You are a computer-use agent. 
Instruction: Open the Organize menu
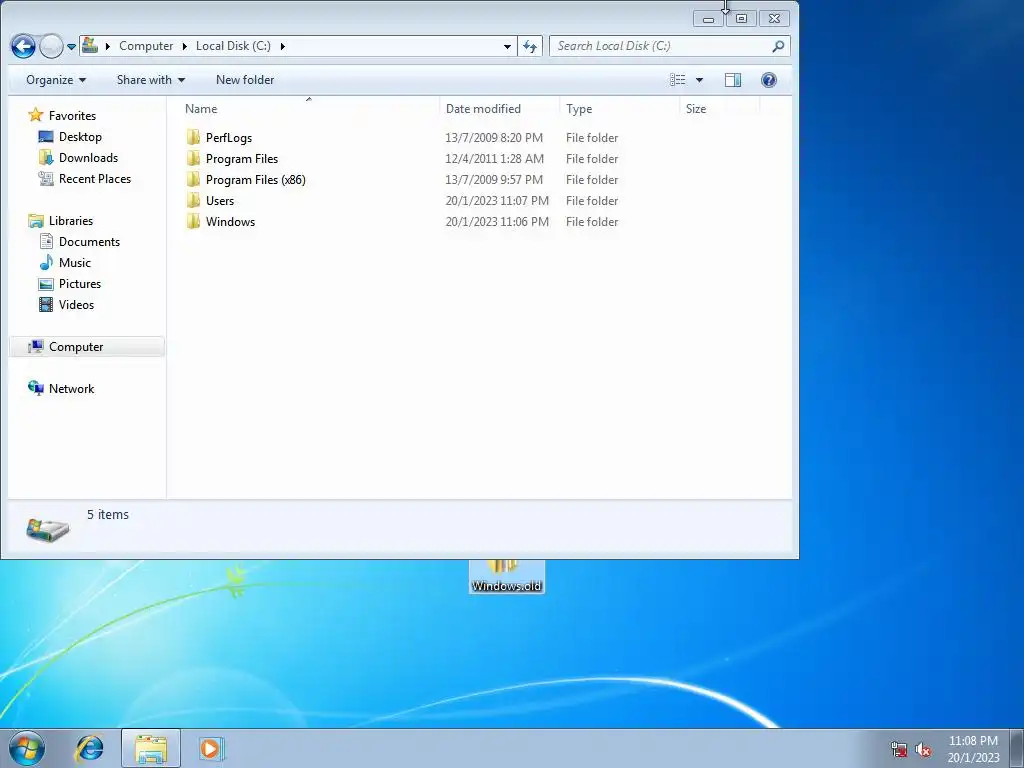[56, 80]
